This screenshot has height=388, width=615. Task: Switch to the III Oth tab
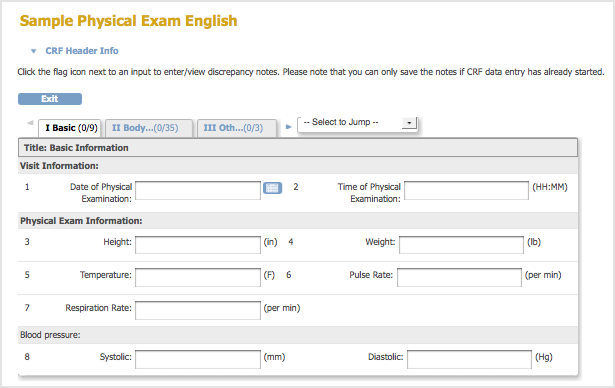tap(237, 128)
